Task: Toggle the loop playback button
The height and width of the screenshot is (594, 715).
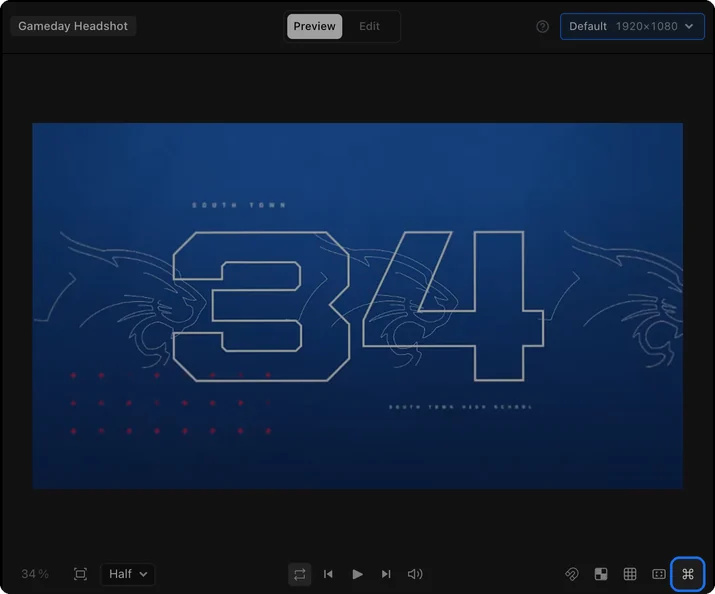Action: pos(300,574)
